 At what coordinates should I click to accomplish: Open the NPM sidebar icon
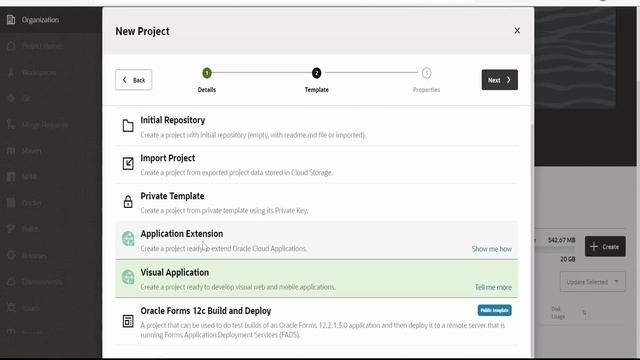tap(11, 176)
